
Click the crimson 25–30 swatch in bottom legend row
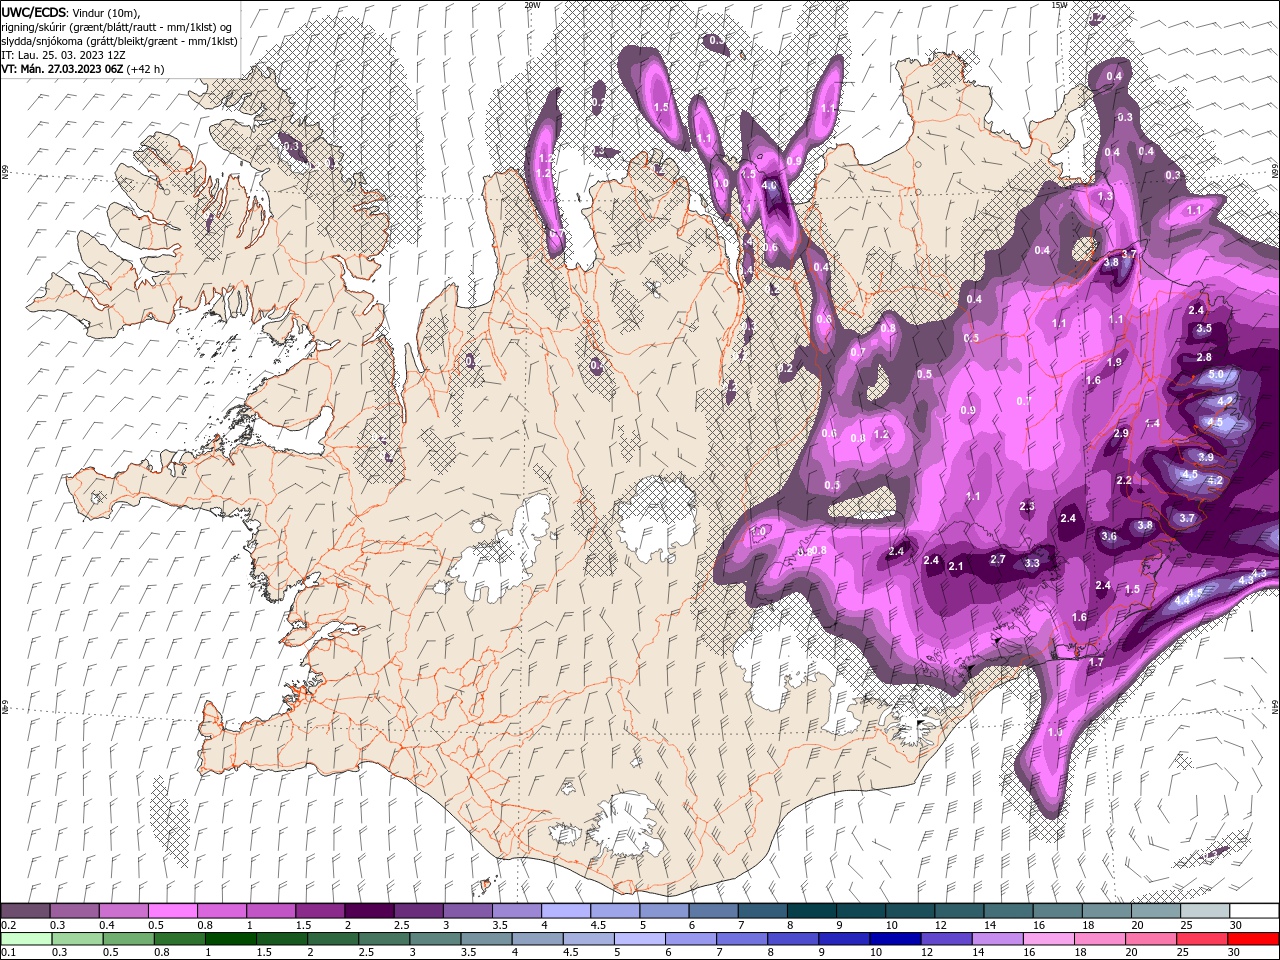[1204, 939]
